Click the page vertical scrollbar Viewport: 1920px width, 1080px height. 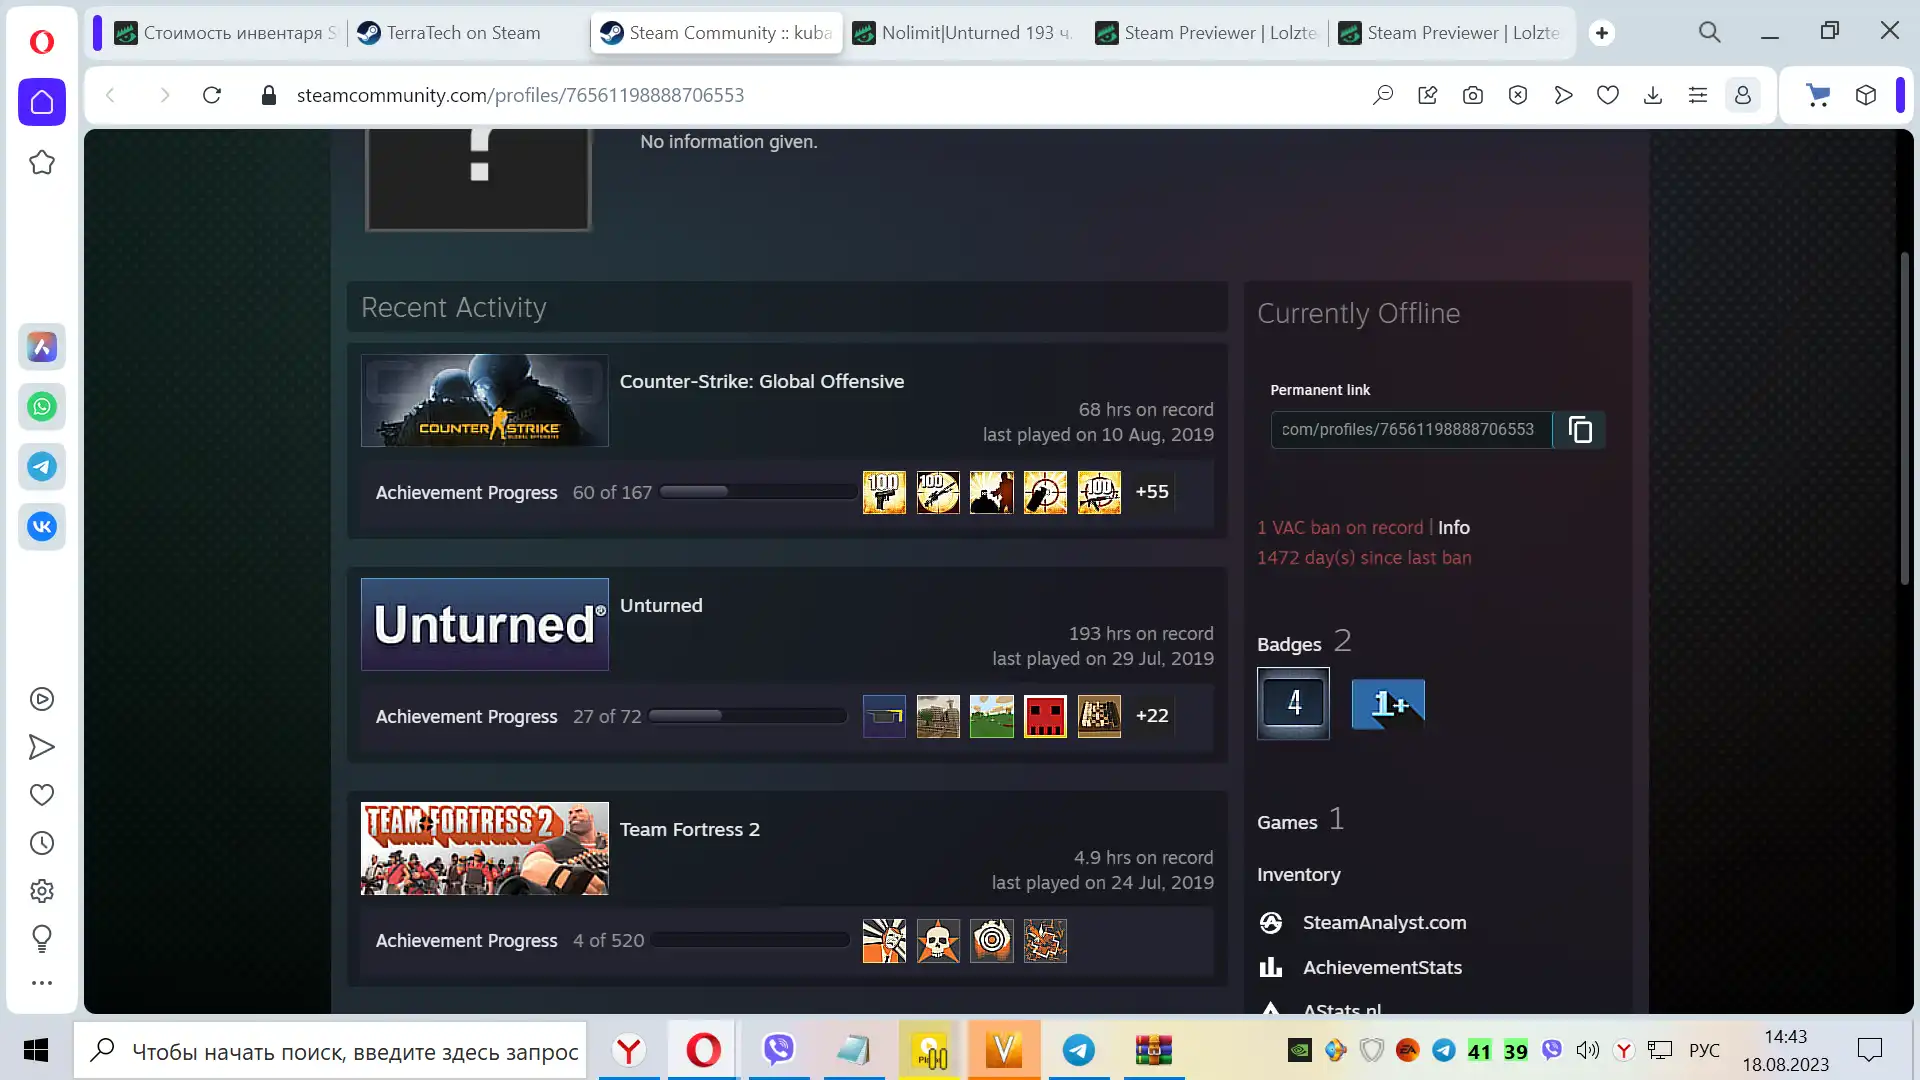point(1905,420)
